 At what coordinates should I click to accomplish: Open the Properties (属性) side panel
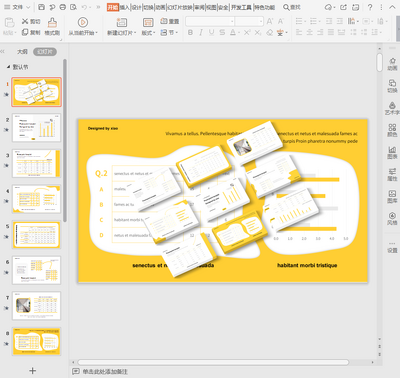392,174
